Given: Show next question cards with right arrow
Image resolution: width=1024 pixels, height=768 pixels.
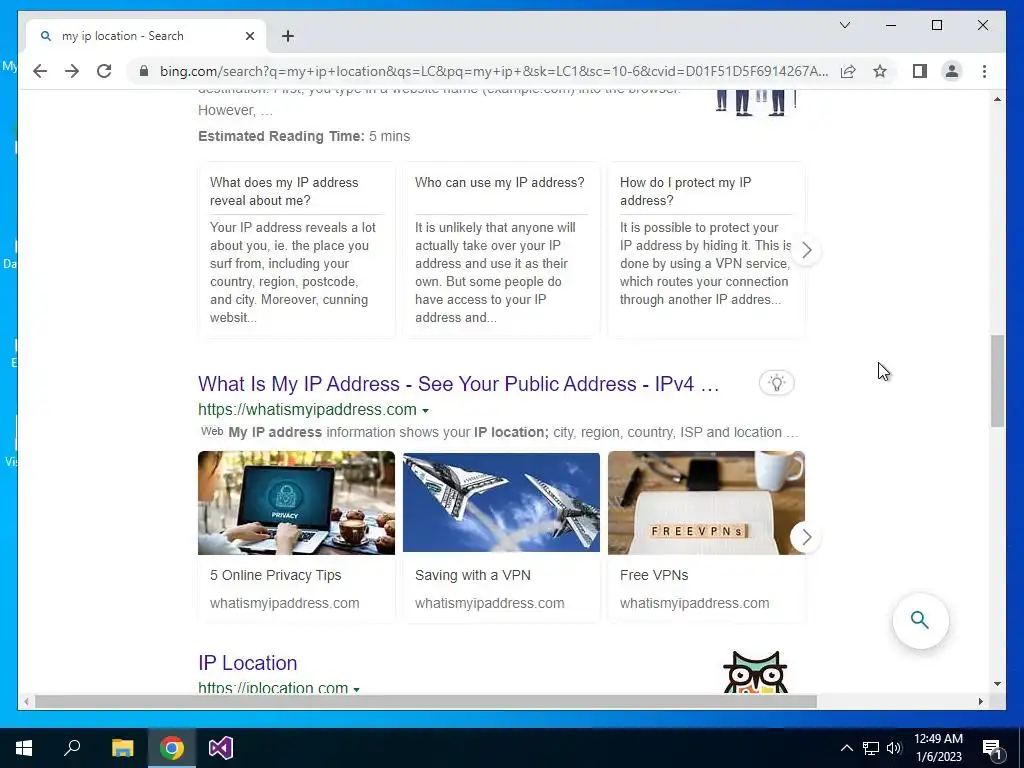Looking at the screenshot, I should click(x=807, y=250).
